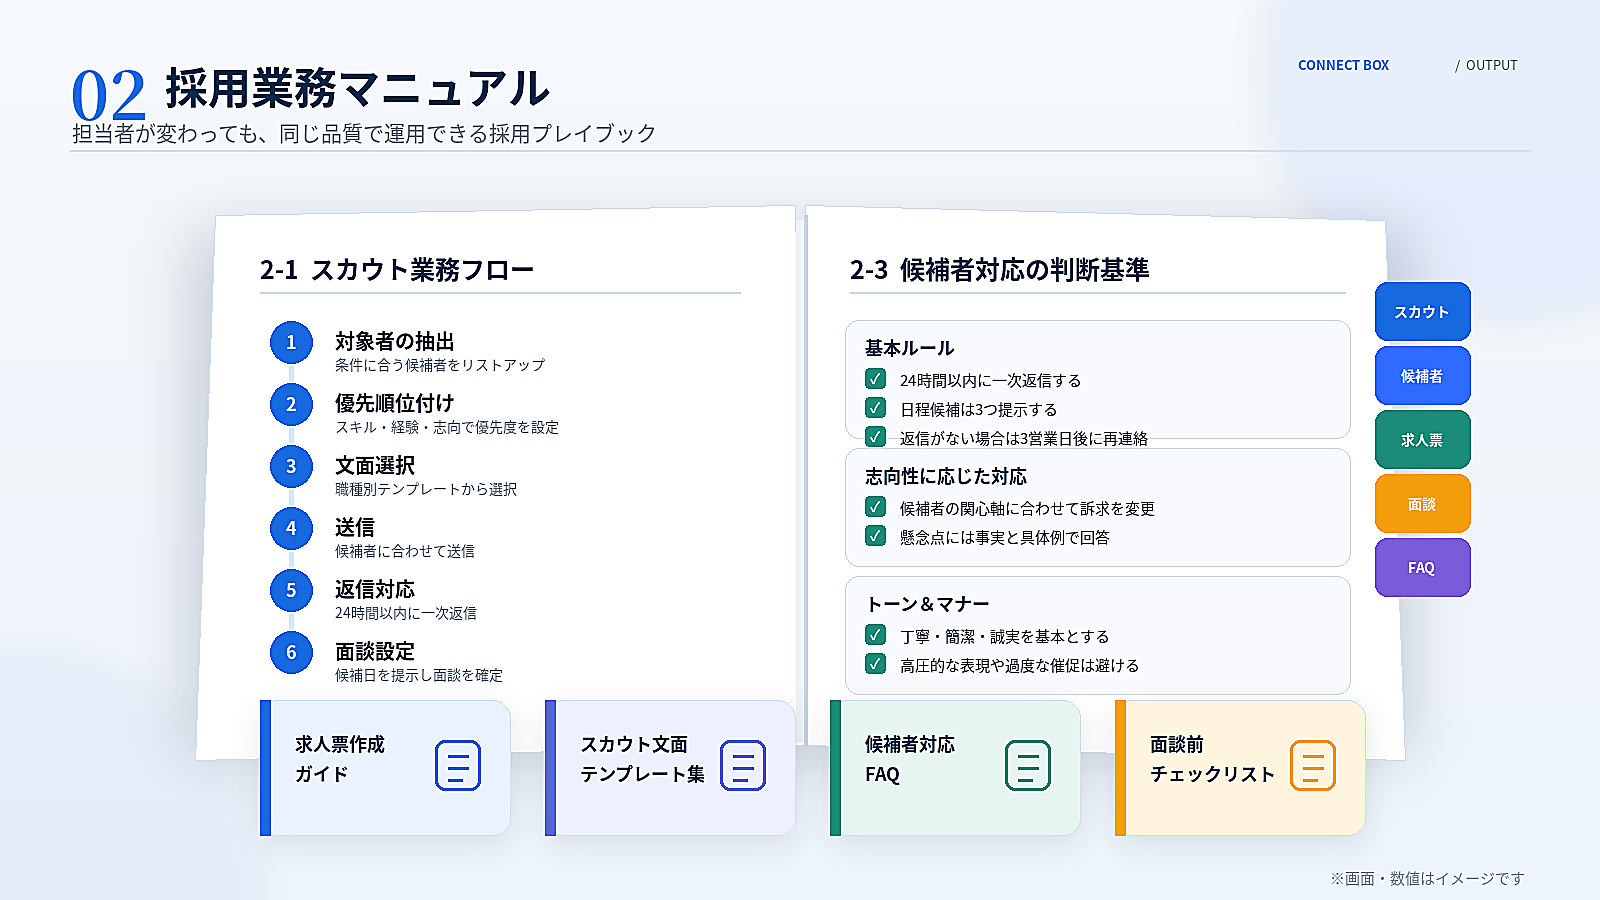
Task: Toggle checkbox for 丁寧・簡潔・誠実を基本とする
Action: [x=875, y=635]
